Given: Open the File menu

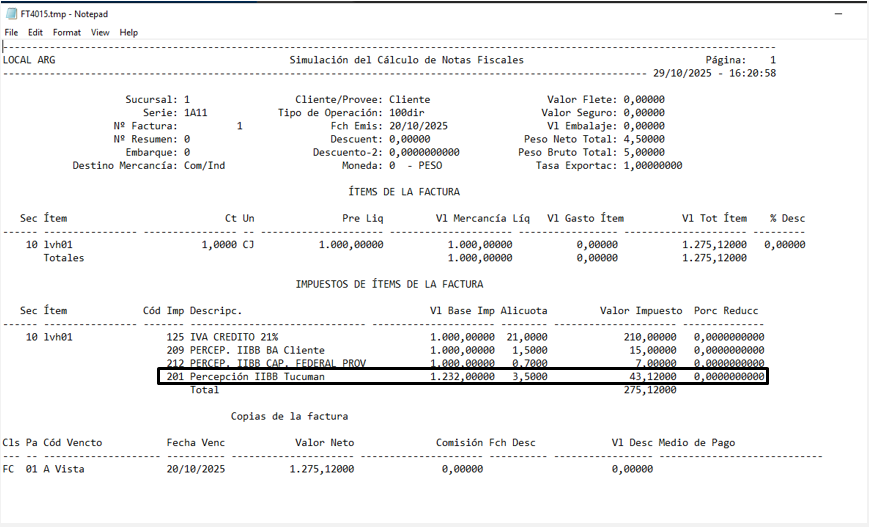Looking at the screenshot, I should 11,33.
